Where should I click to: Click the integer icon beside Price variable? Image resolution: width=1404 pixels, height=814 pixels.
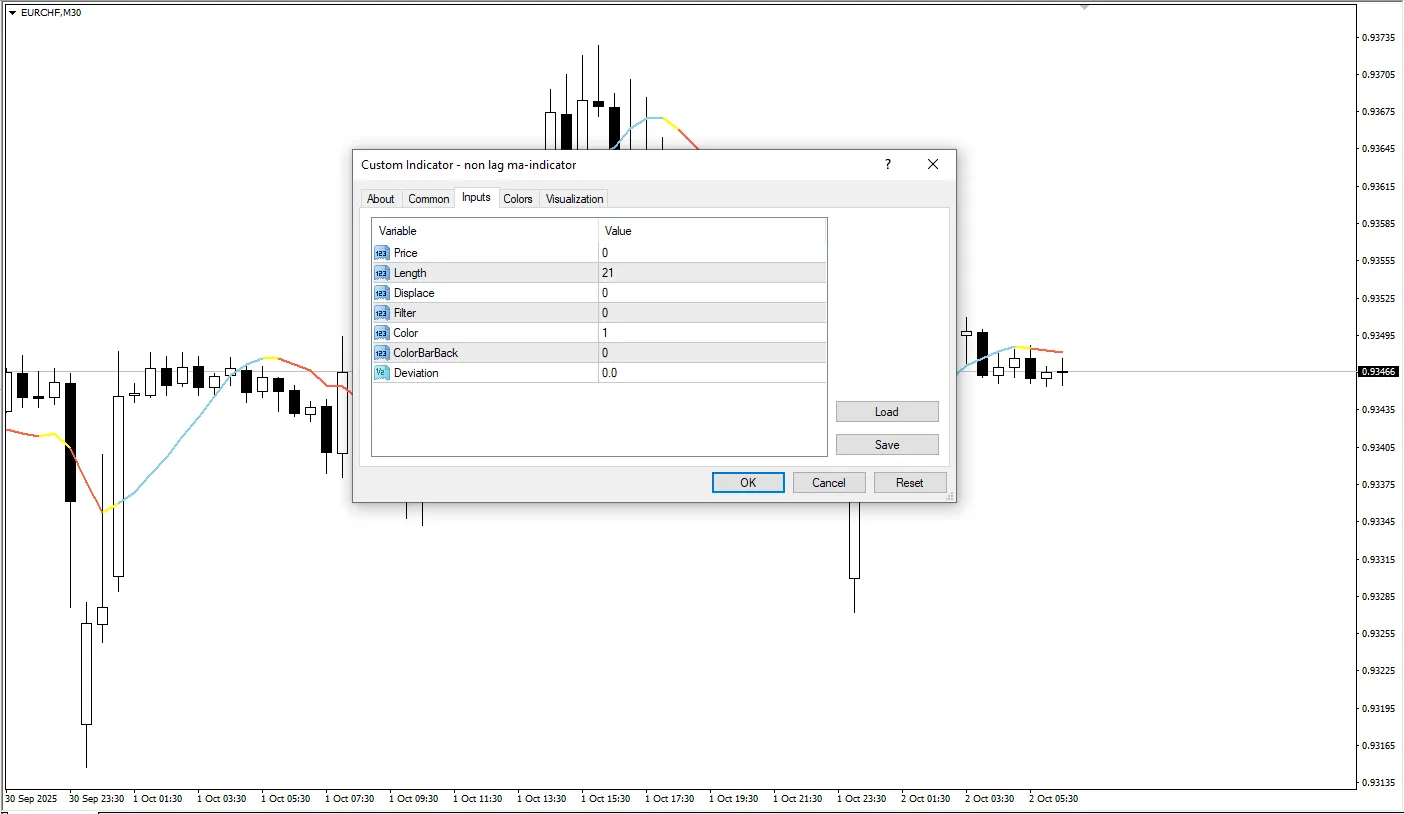pyautogui.click(x=381, y=253)
